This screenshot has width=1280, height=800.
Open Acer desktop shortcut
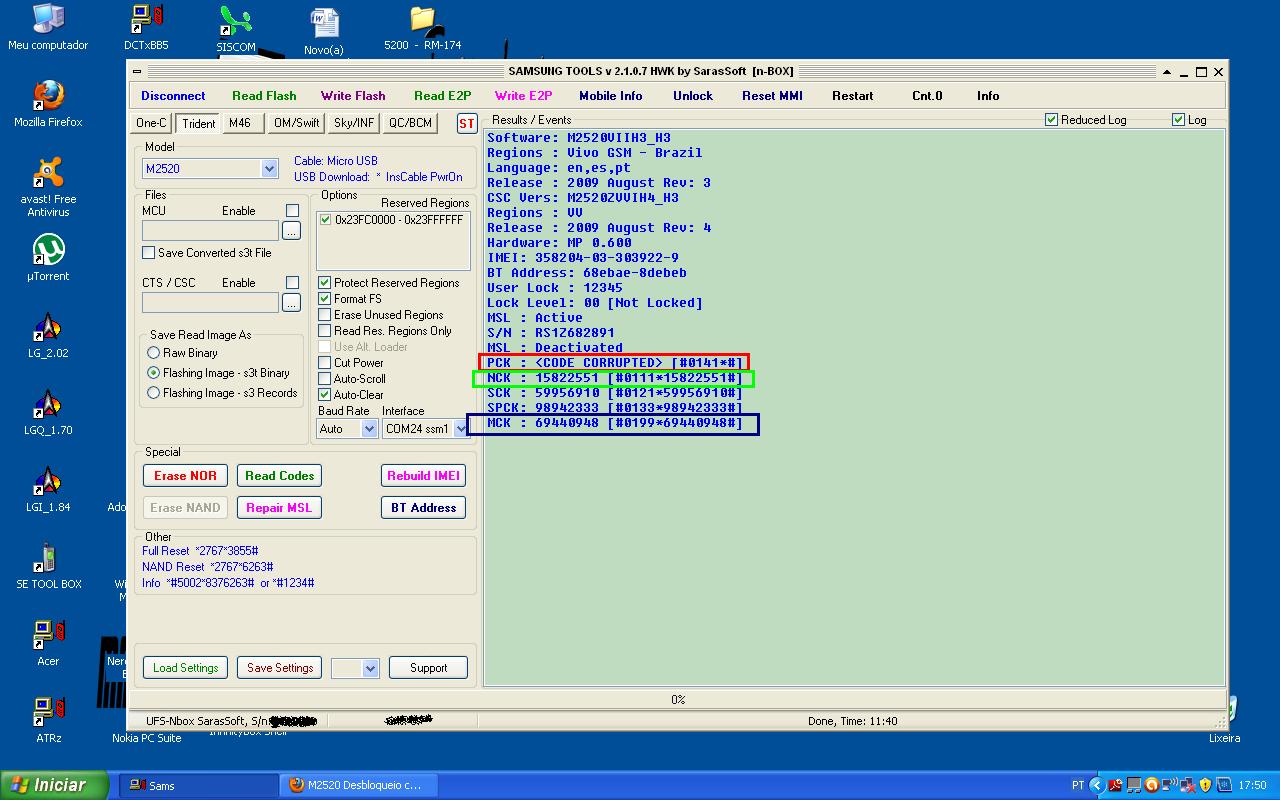coord(48,643)
